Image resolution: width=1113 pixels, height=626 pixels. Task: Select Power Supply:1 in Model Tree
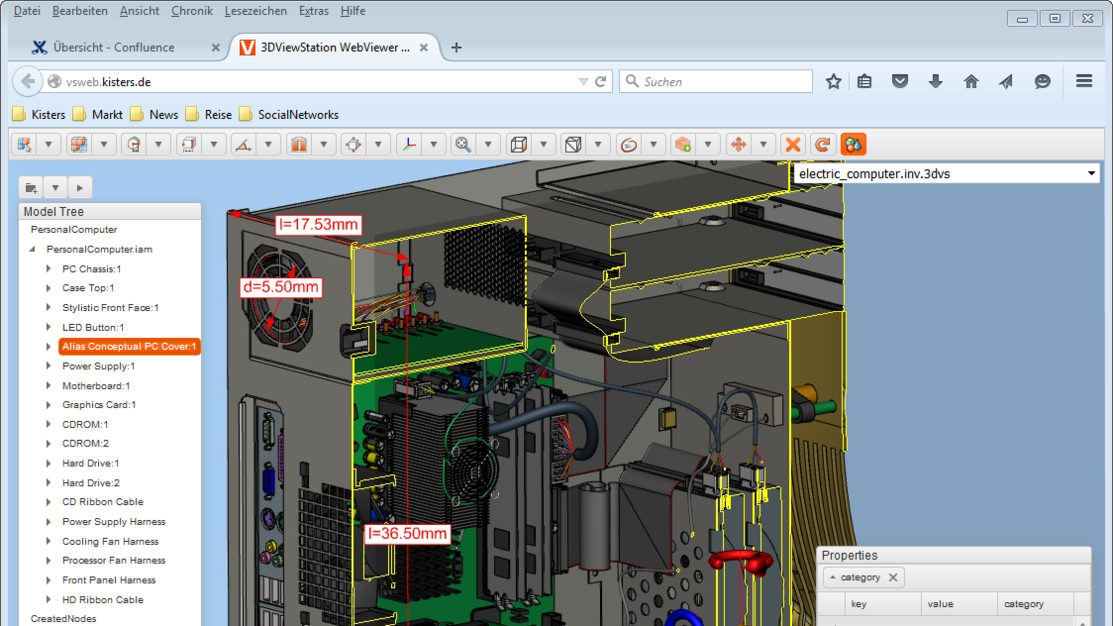click(x=98, y=366)
